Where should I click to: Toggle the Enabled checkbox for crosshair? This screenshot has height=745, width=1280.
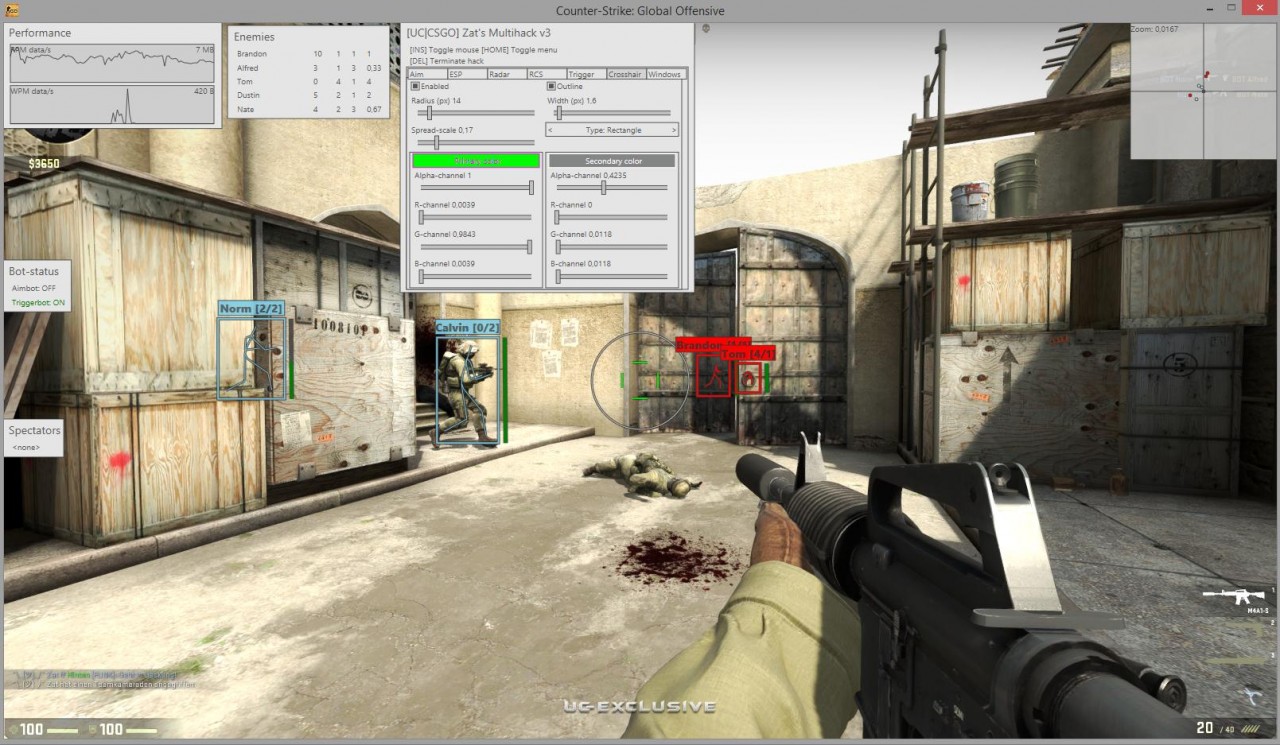click(x=415, y=86)
